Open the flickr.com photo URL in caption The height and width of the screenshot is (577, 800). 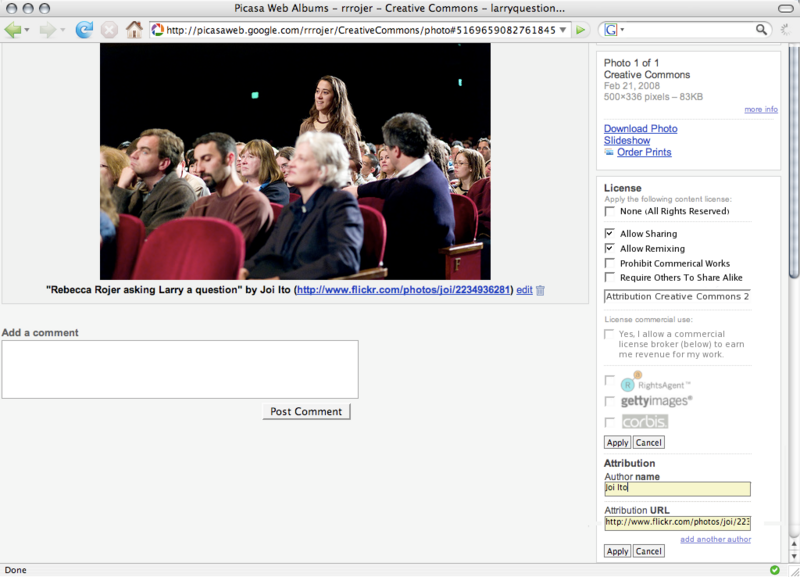404,290
